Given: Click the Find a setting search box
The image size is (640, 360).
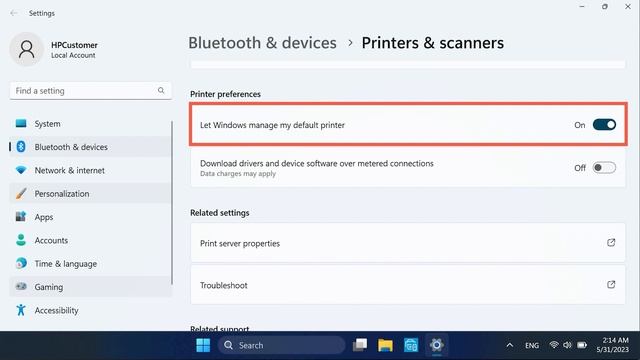Looking at the screenshot, I should point(90,91).
